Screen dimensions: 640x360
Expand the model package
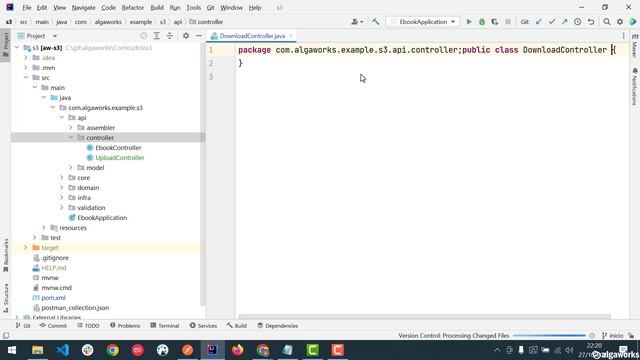click(x=71, y=167)
